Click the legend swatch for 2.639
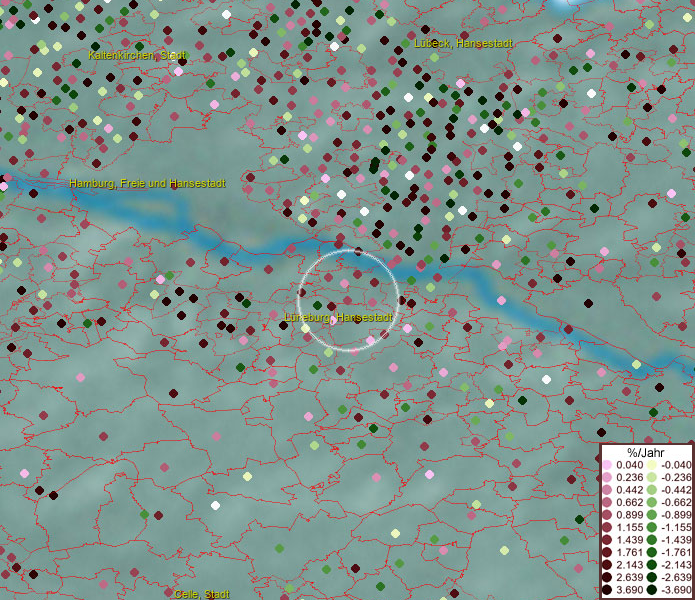The width and height of the screenshot is (695, 600). pyautogui.click(x=607, y=577)
